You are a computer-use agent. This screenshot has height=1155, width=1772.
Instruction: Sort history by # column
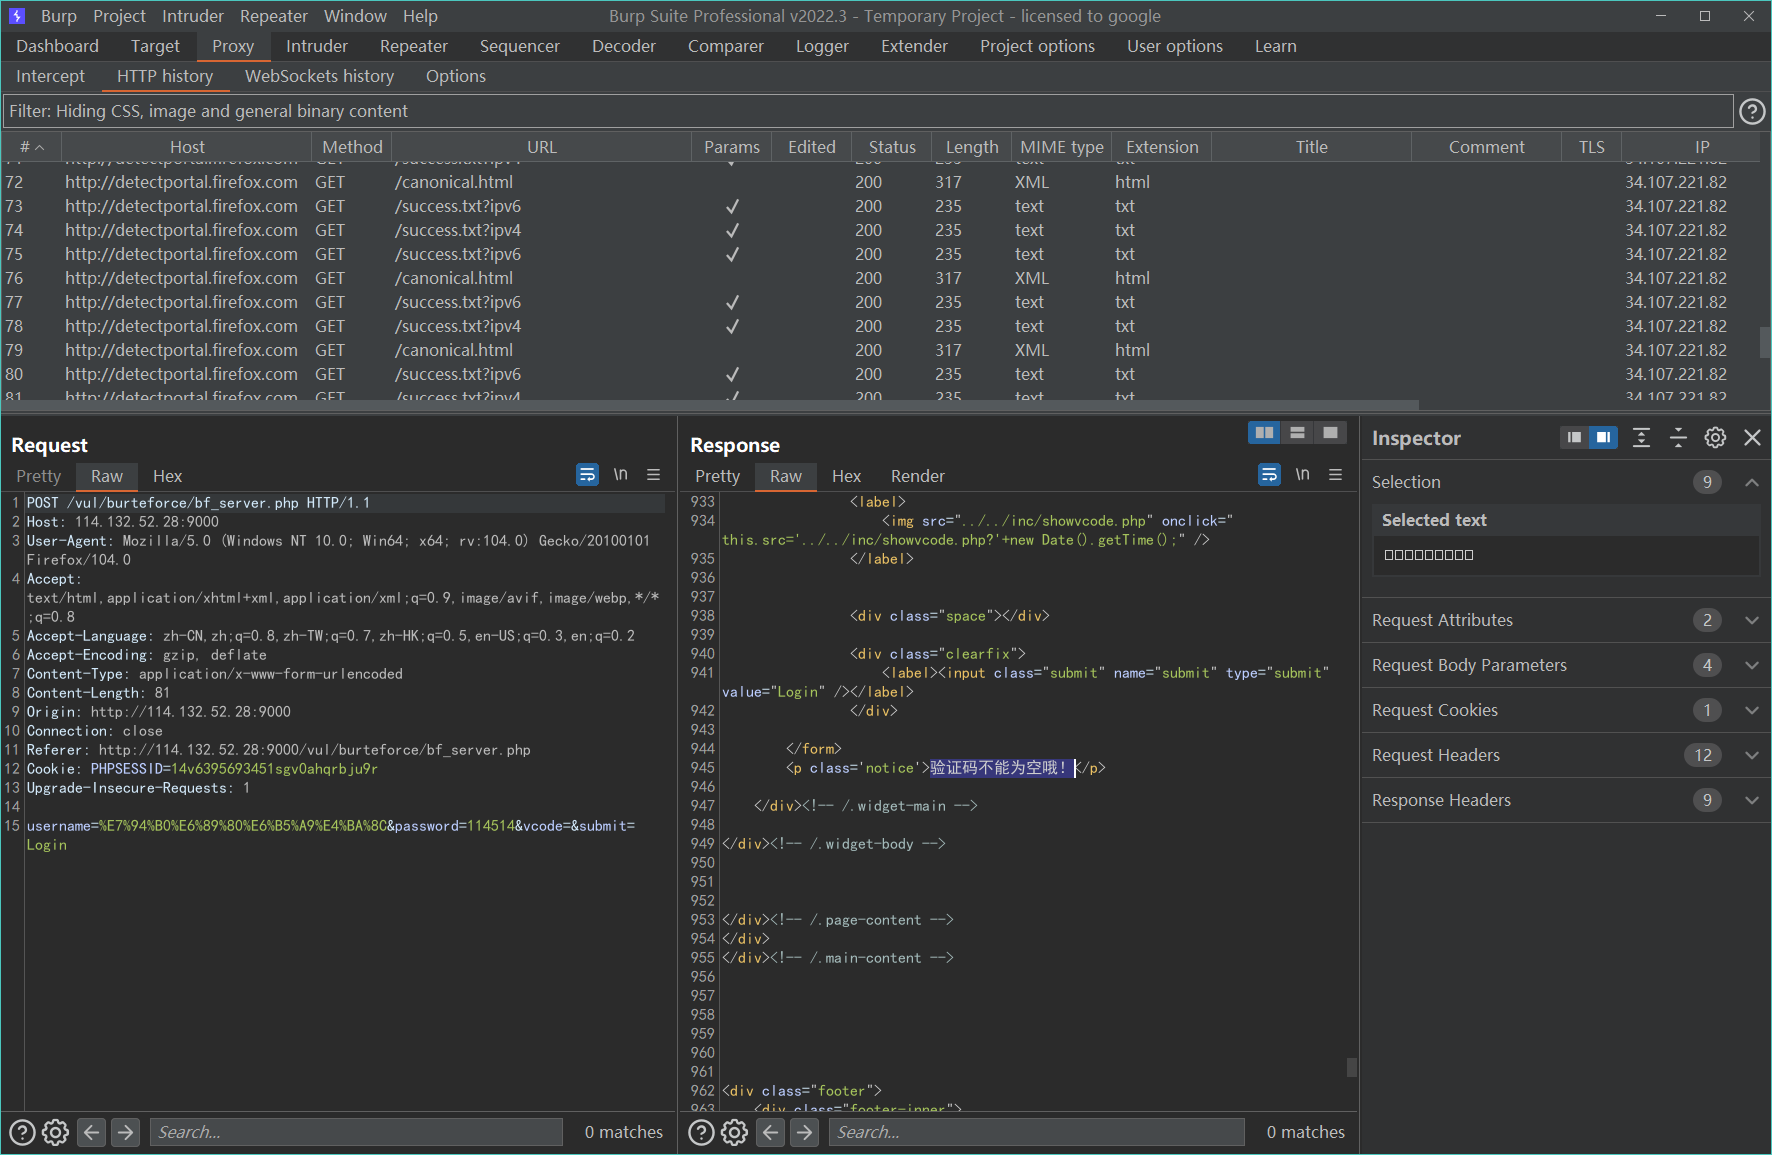tap(31, 147)
